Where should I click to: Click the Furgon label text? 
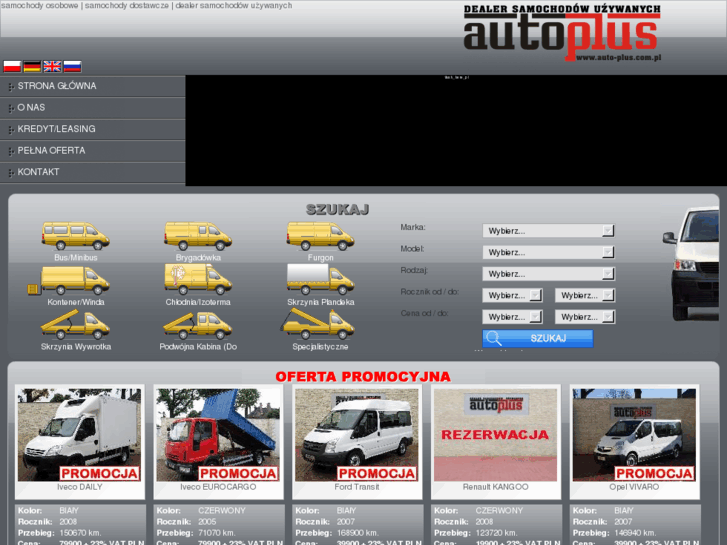coord(320,257)
